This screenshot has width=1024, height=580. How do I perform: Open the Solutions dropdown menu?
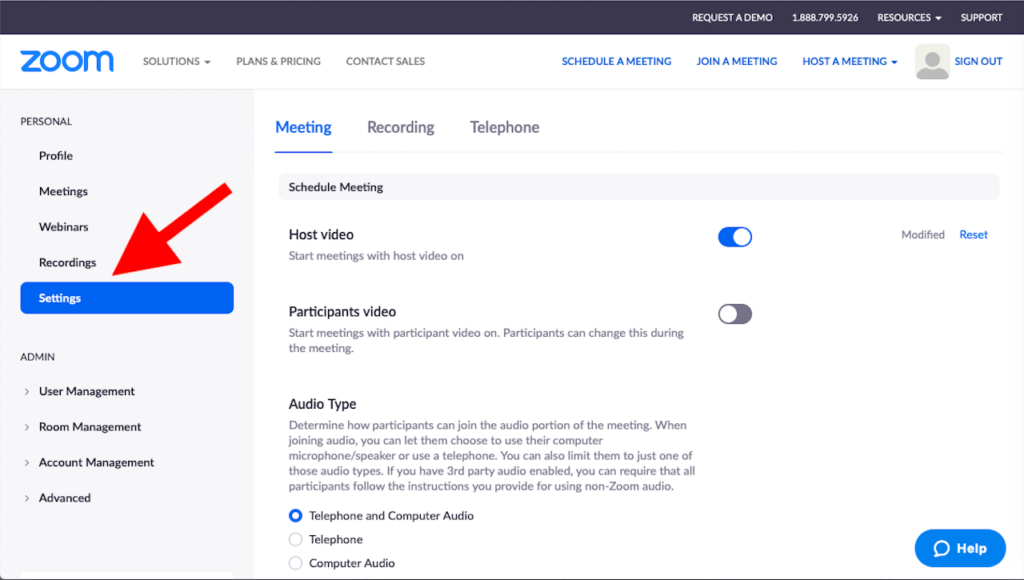pos(176,61)
